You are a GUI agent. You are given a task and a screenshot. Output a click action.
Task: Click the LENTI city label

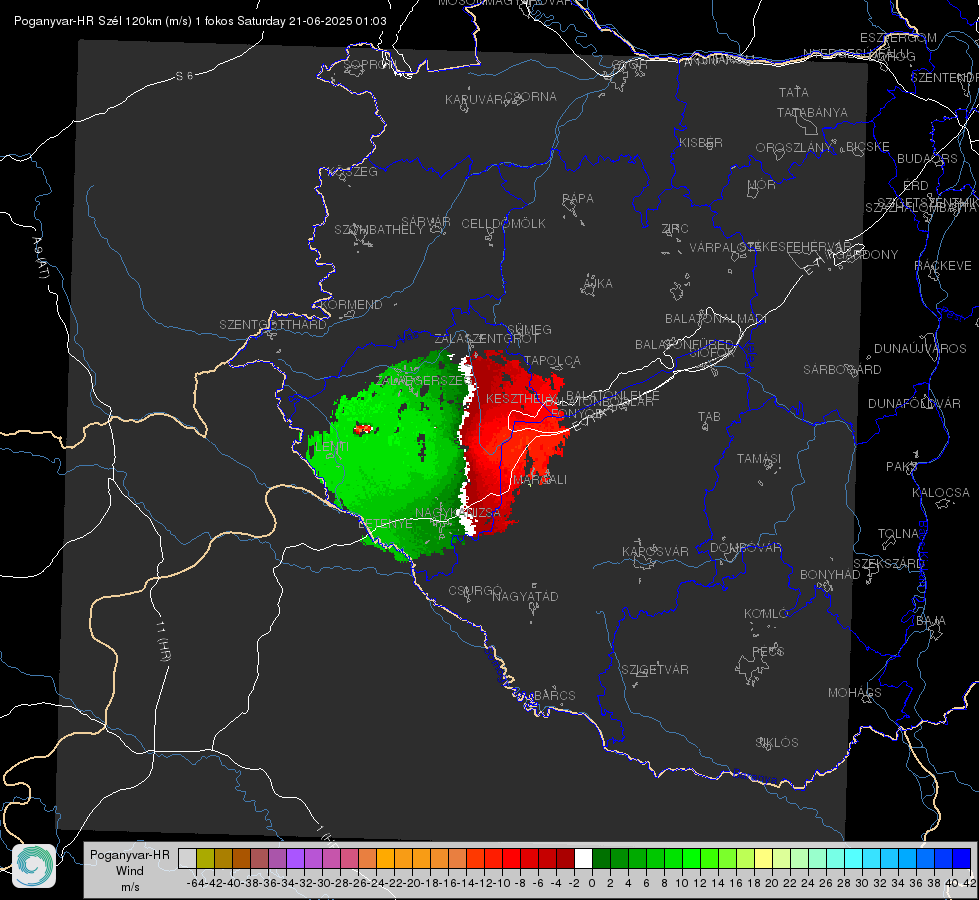tap(332, 447)
